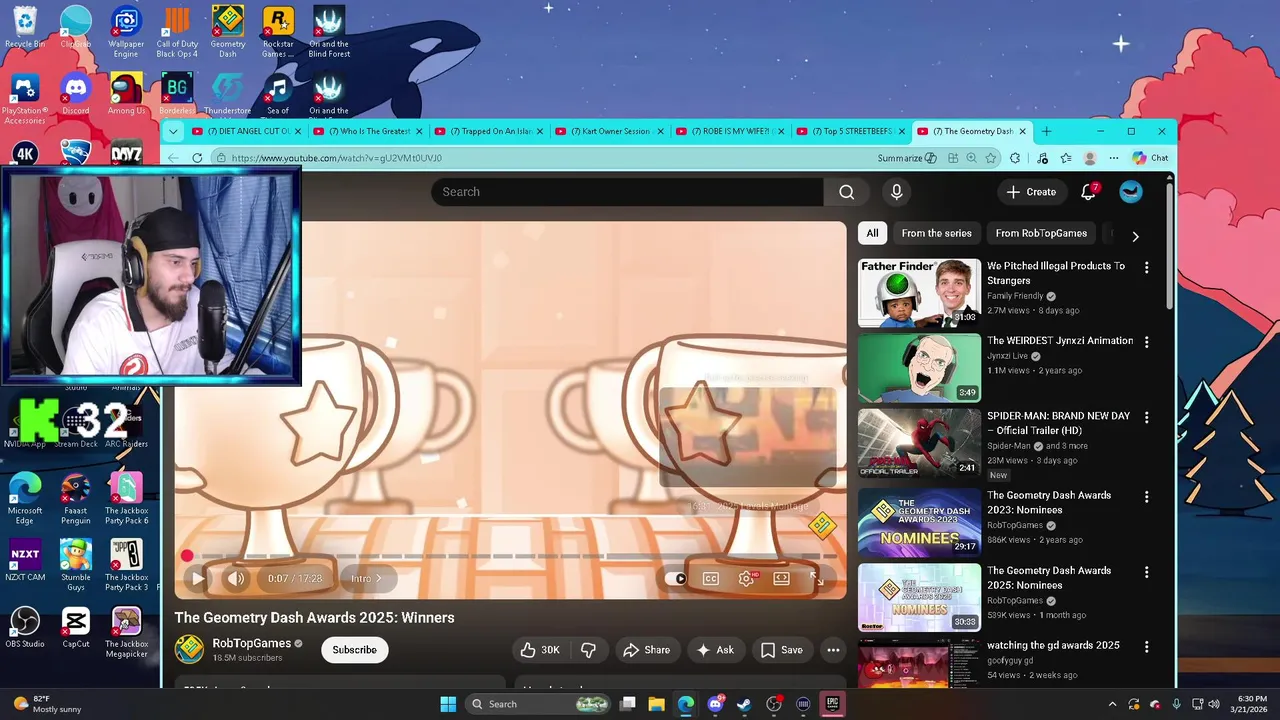Launch OBS Studio from the desktop

25,628
